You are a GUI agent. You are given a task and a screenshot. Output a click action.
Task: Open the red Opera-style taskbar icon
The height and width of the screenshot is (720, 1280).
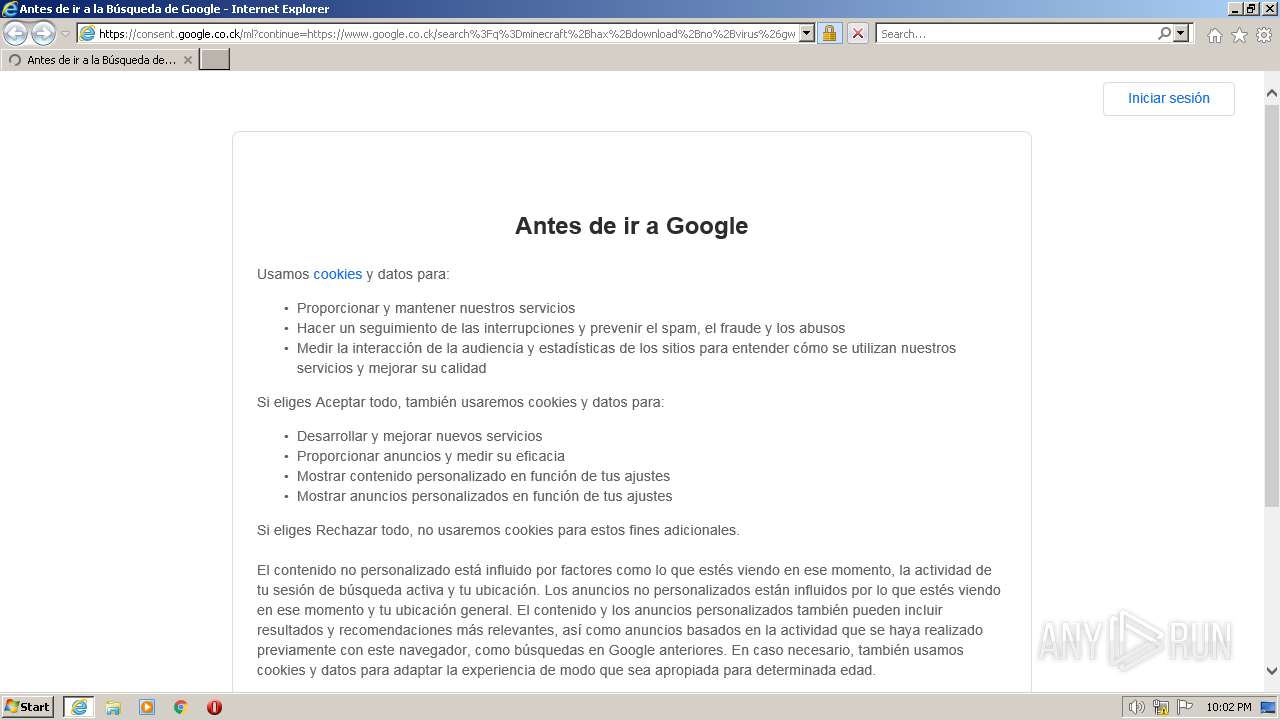pos(214,707)
